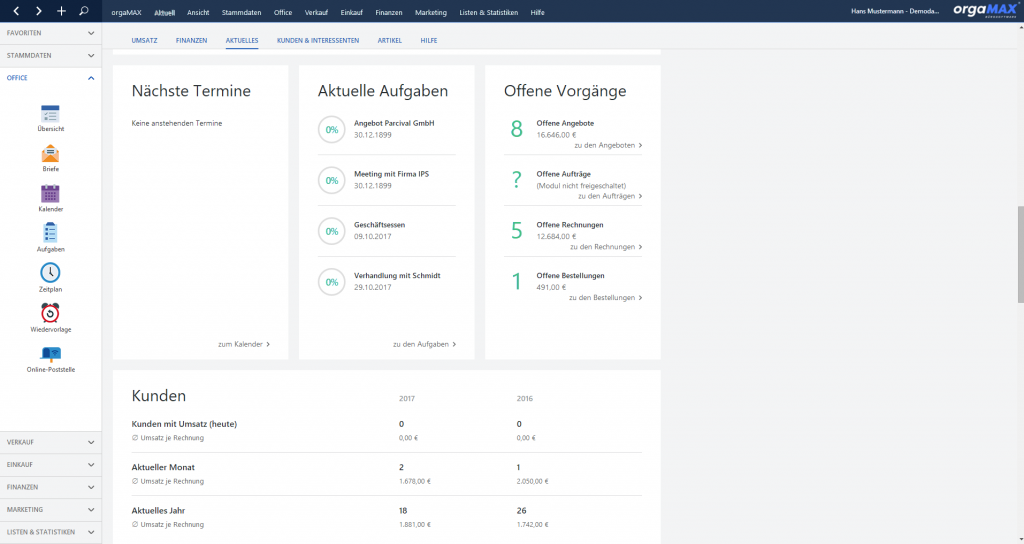Switch to the Umsatz tab

[144, 40]
